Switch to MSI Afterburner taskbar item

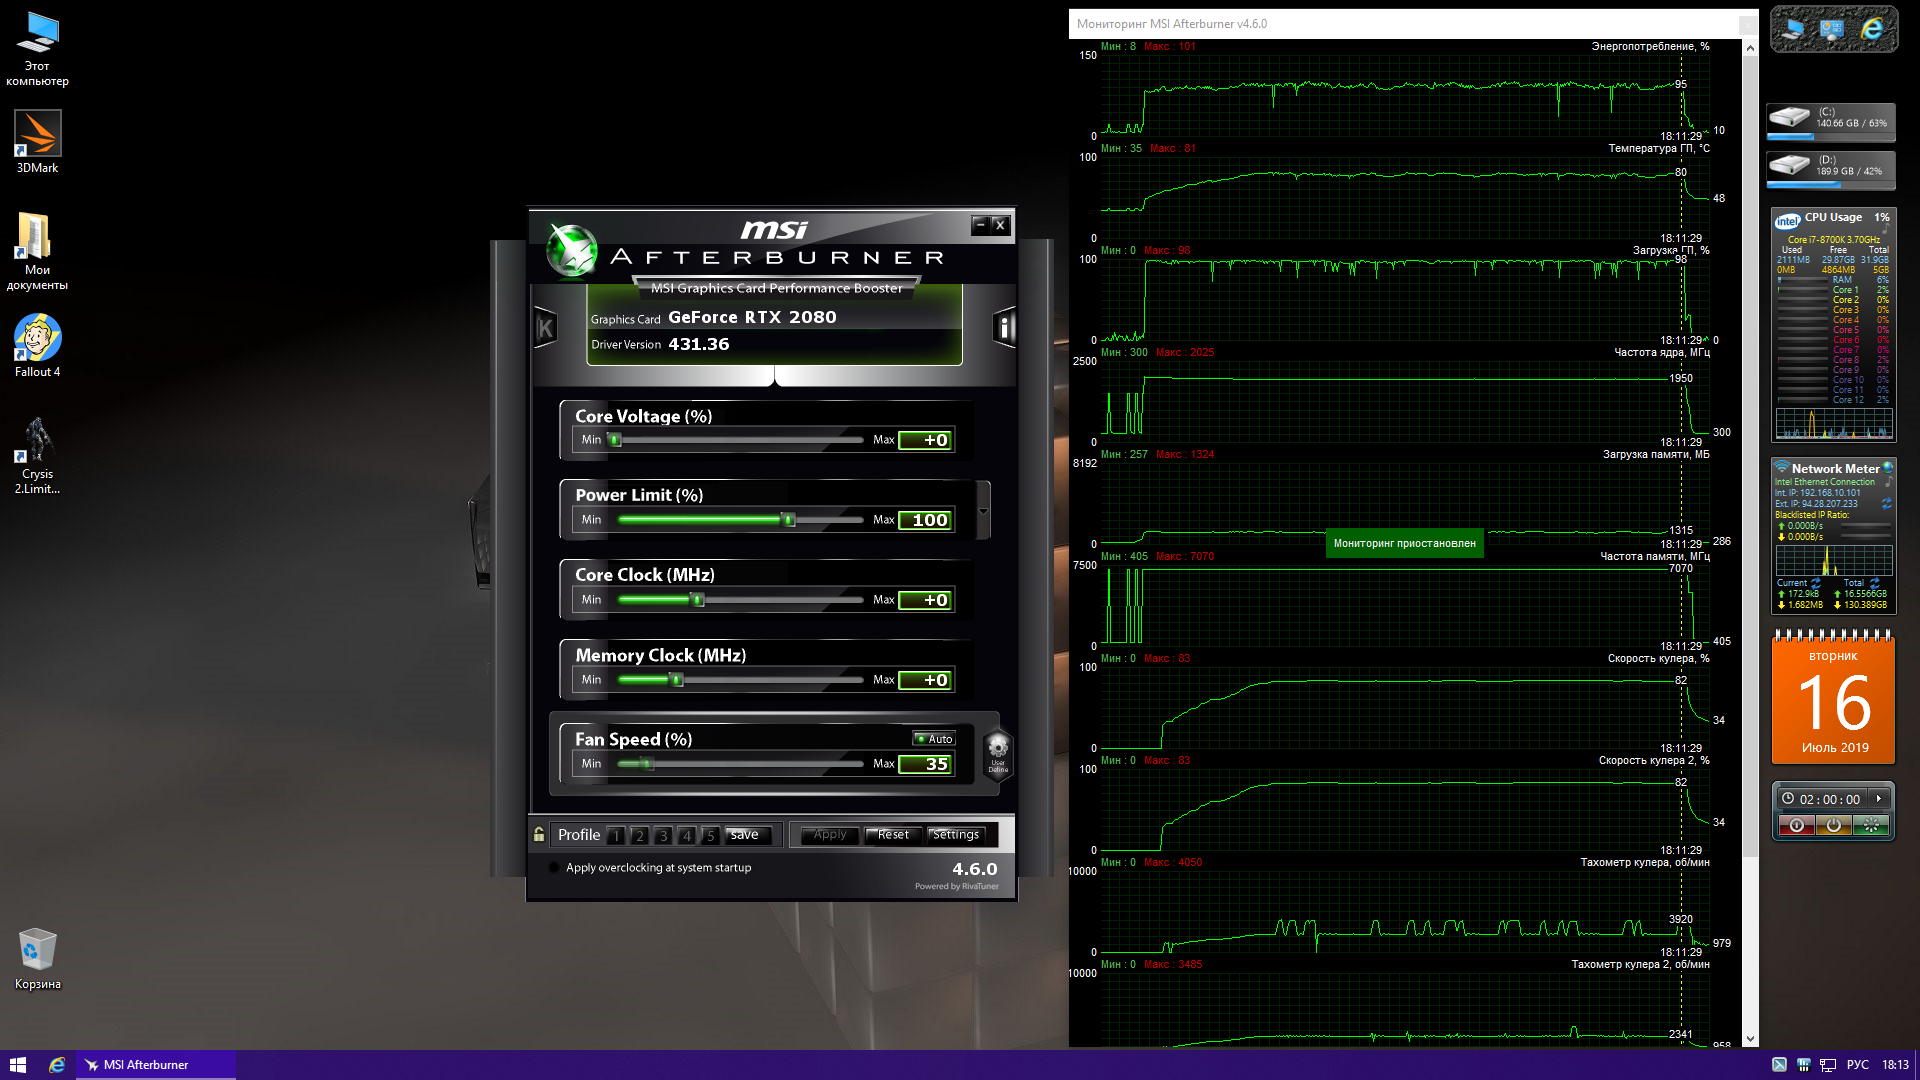[146, 1065]
